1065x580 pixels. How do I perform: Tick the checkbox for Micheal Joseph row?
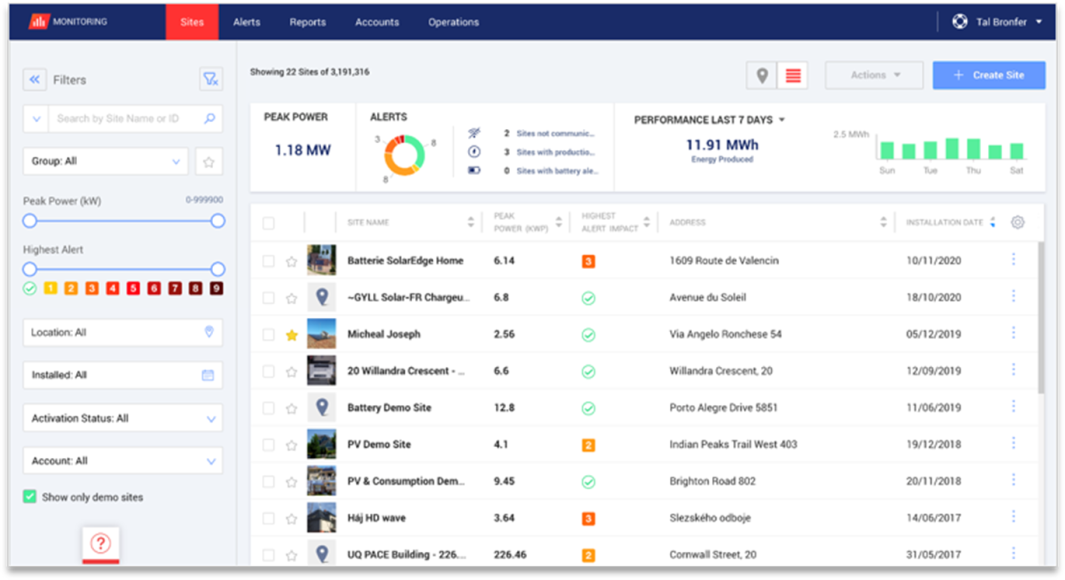click(268, 335)
